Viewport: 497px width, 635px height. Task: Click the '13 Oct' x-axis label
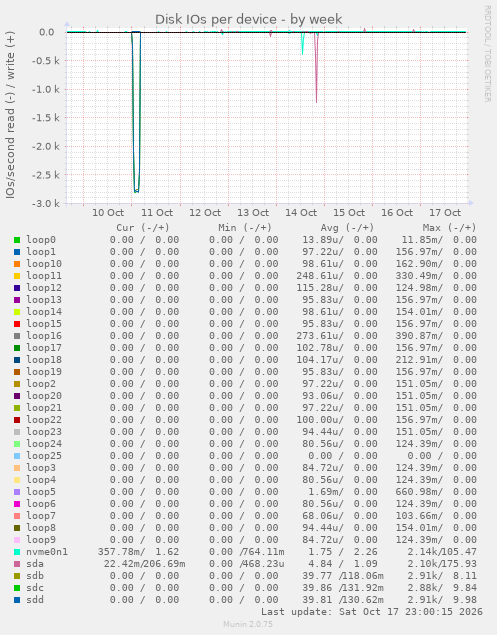253,213
